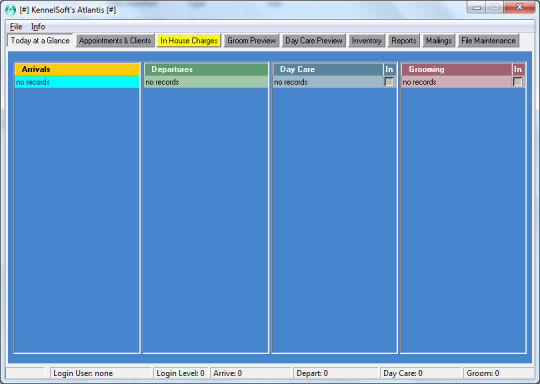The image size is (540, 384).
Task: Click 'Login User: none' status field
Action: 101,373
